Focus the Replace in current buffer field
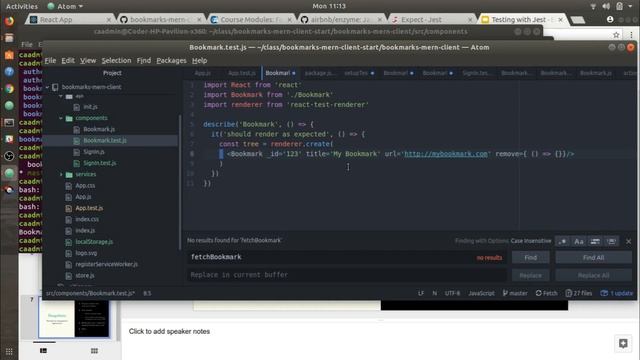640x360 pixels. coord(347,275)
